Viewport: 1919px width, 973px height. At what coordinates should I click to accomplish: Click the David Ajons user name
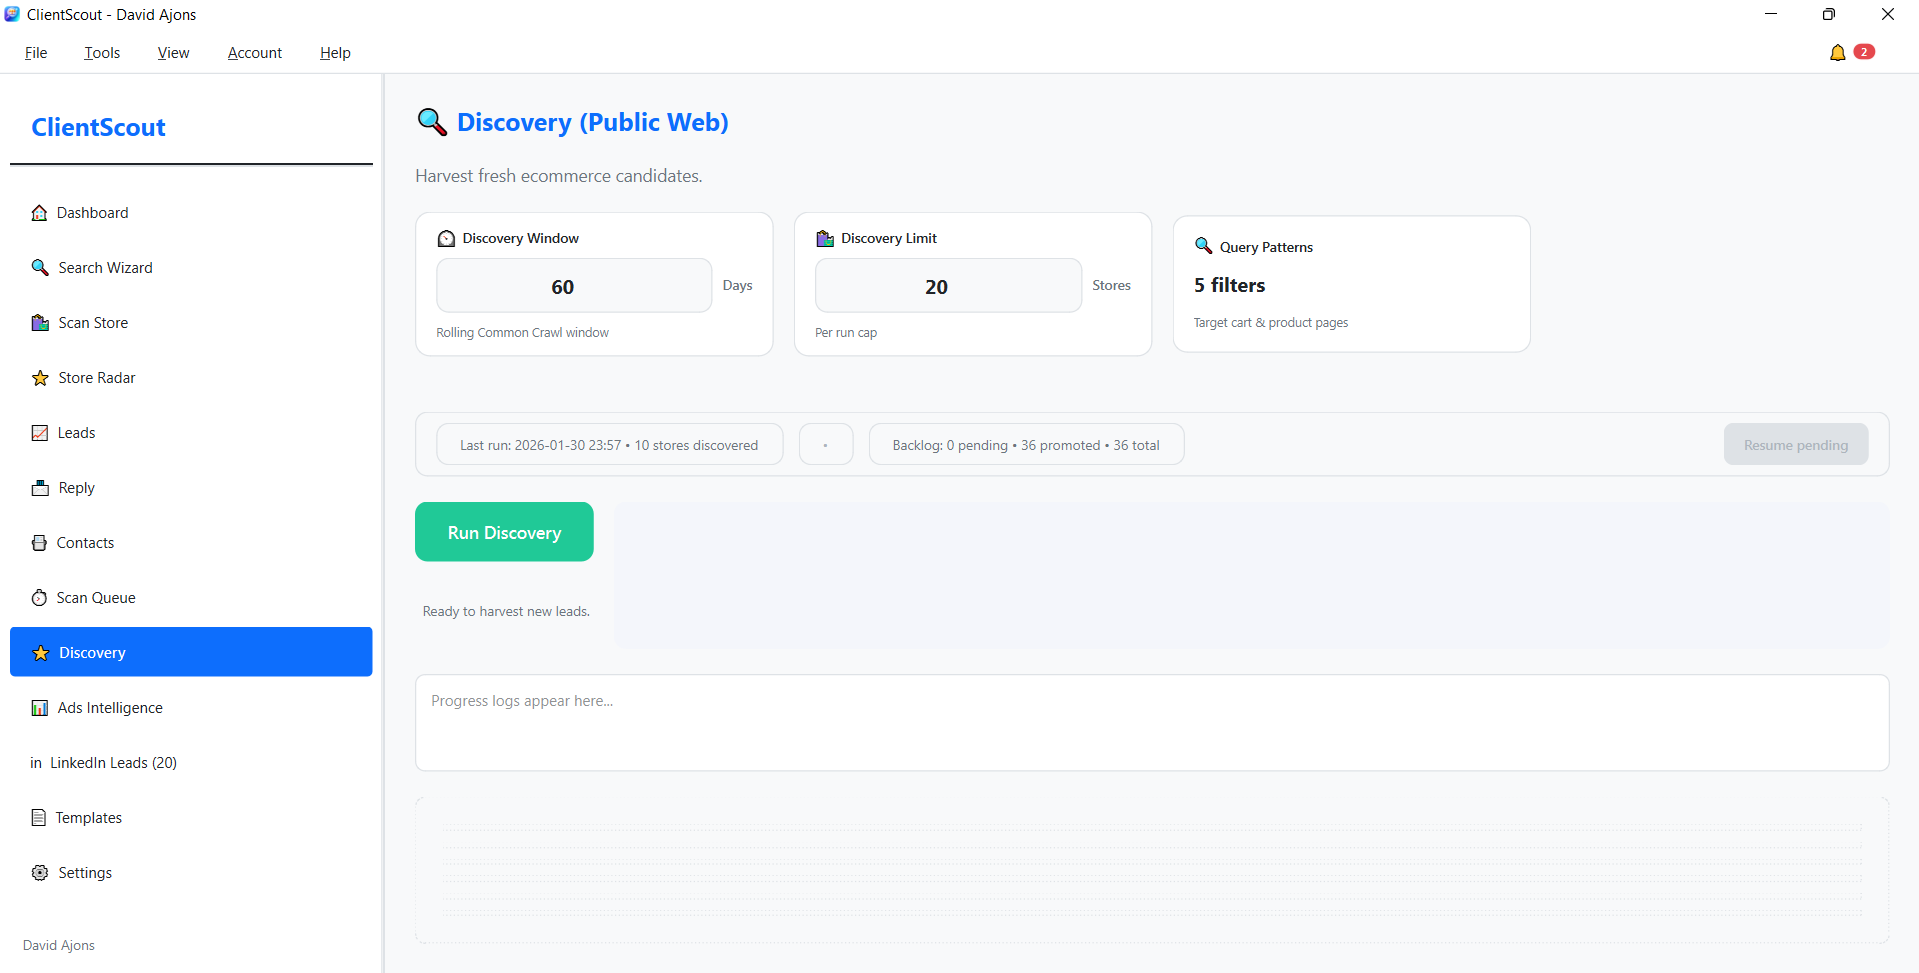59,945
